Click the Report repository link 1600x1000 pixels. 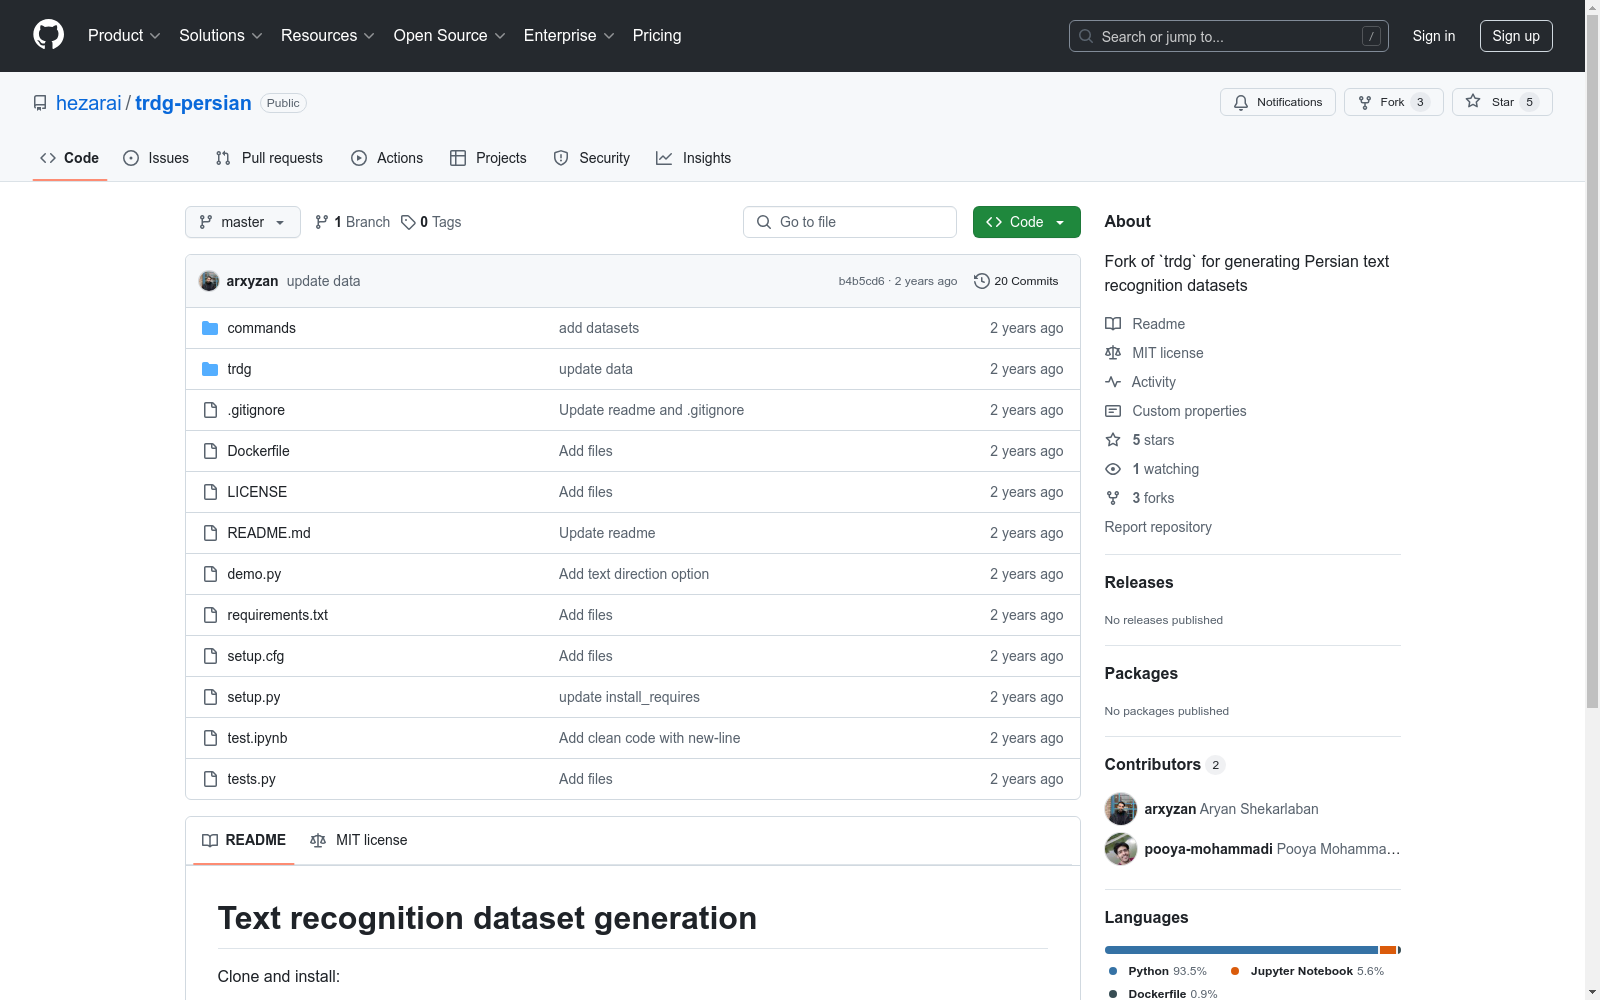click(x=1158, y=527)
